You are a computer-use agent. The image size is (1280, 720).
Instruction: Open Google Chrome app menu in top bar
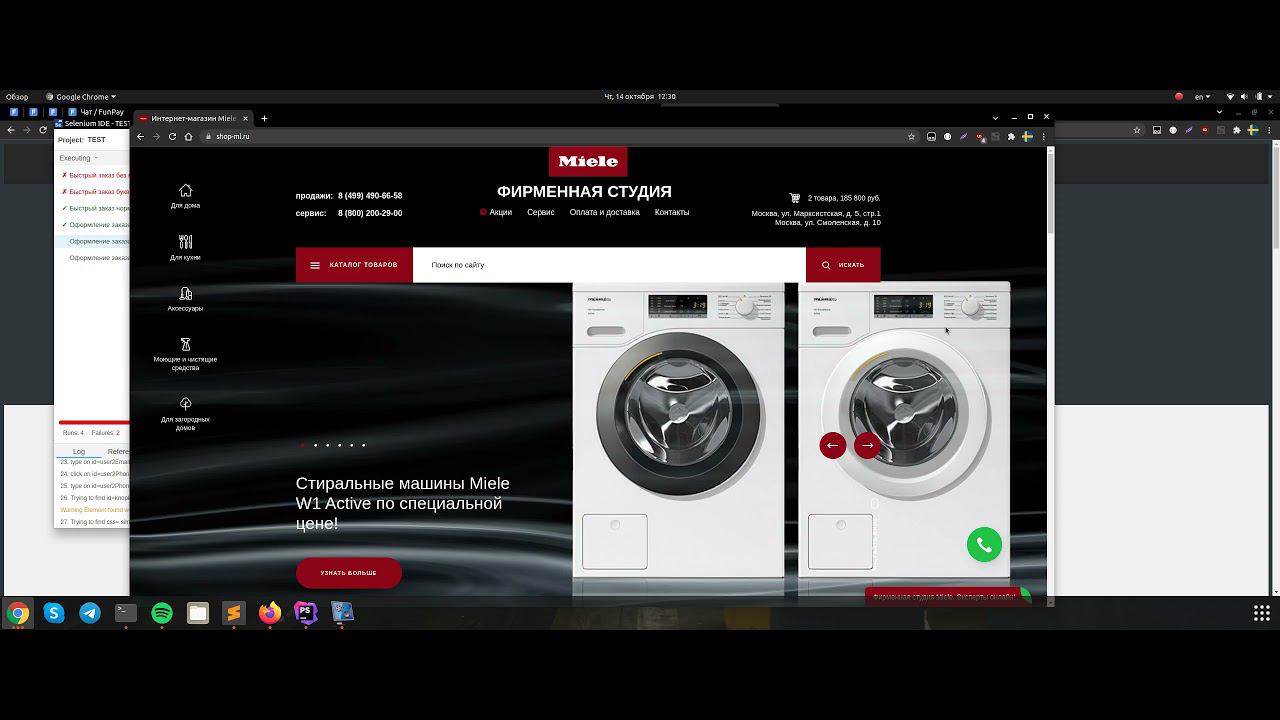click(80, 97)
